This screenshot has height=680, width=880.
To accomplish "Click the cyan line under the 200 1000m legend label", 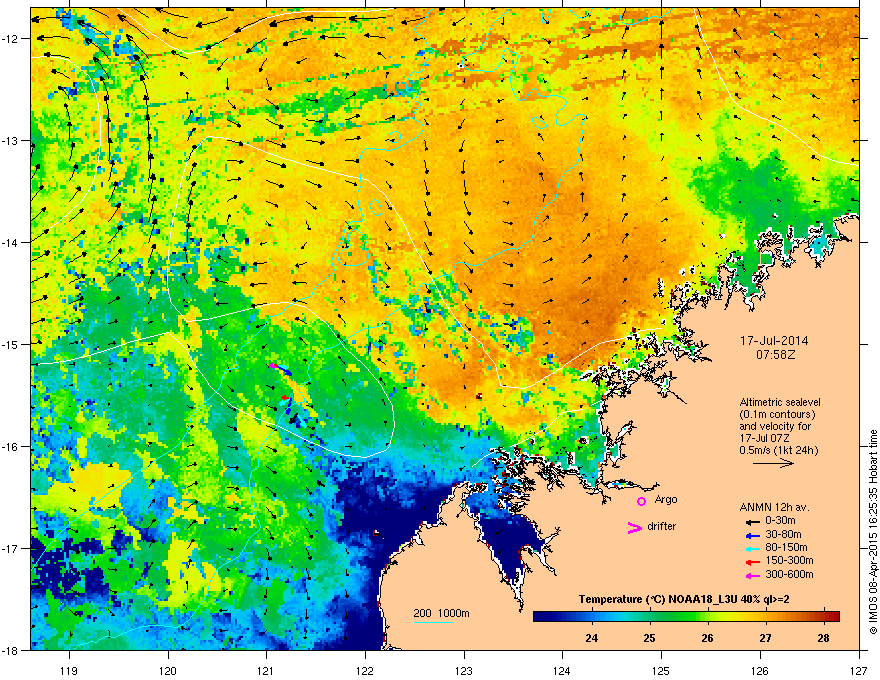I will click(x=434, y=622).
